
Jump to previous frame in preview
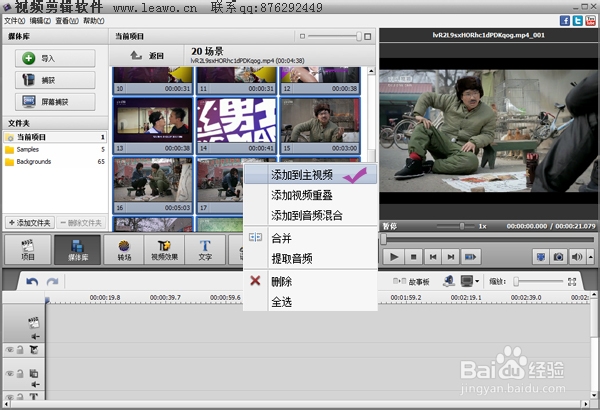point(433,257)
